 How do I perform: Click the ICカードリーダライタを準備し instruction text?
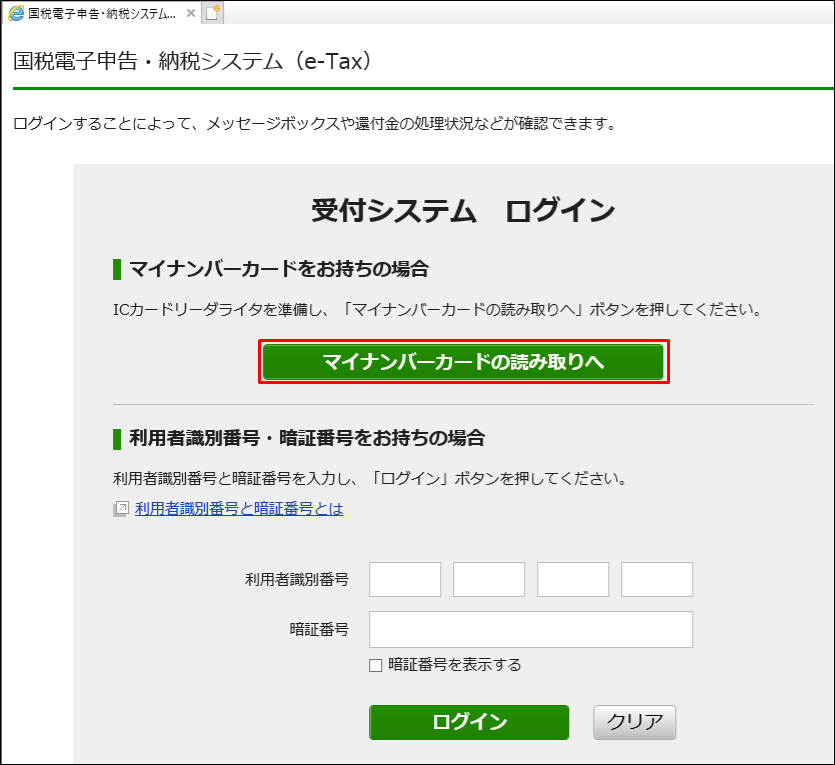[x=438, y=309]
